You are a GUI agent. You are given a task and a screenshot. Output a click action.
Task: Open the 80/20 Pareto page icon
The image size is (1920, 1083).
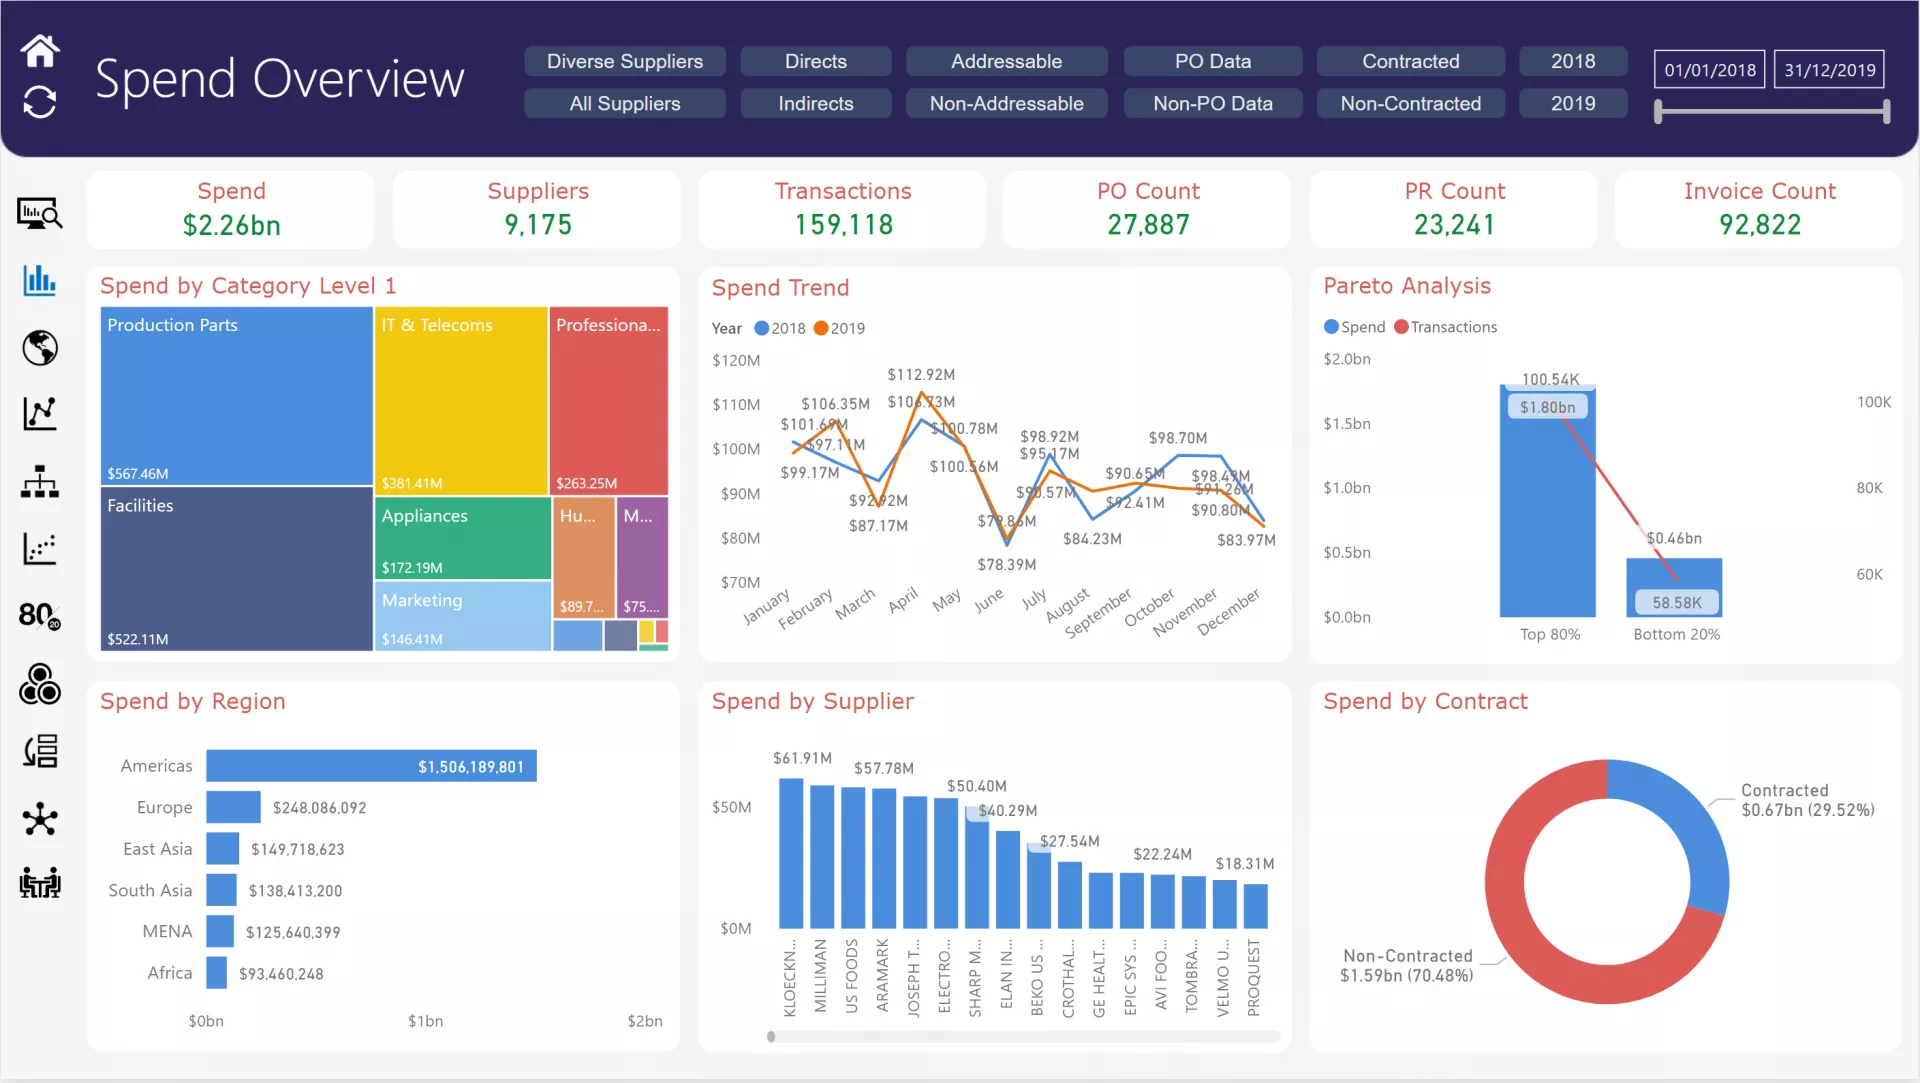click(40, 616)
